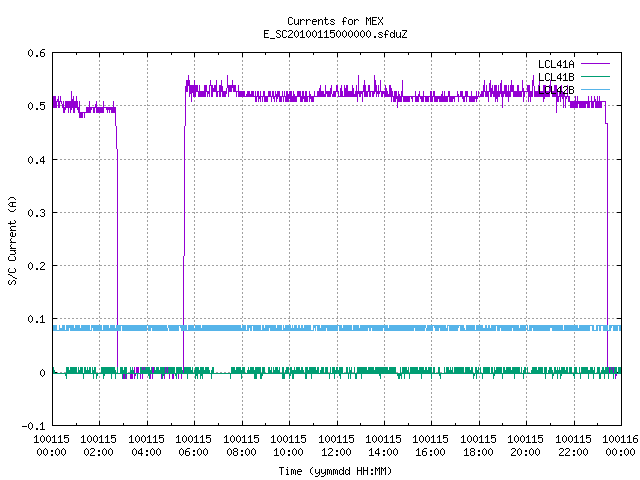Click the light blue LCL42B legend line sample

(x=596, y=89)
